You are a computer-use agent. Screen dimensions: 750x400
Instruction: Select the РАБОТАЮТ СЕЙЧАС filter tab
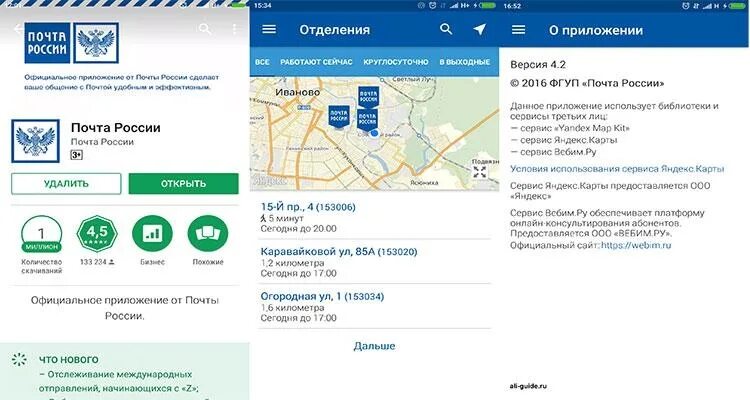click(316, 62)
